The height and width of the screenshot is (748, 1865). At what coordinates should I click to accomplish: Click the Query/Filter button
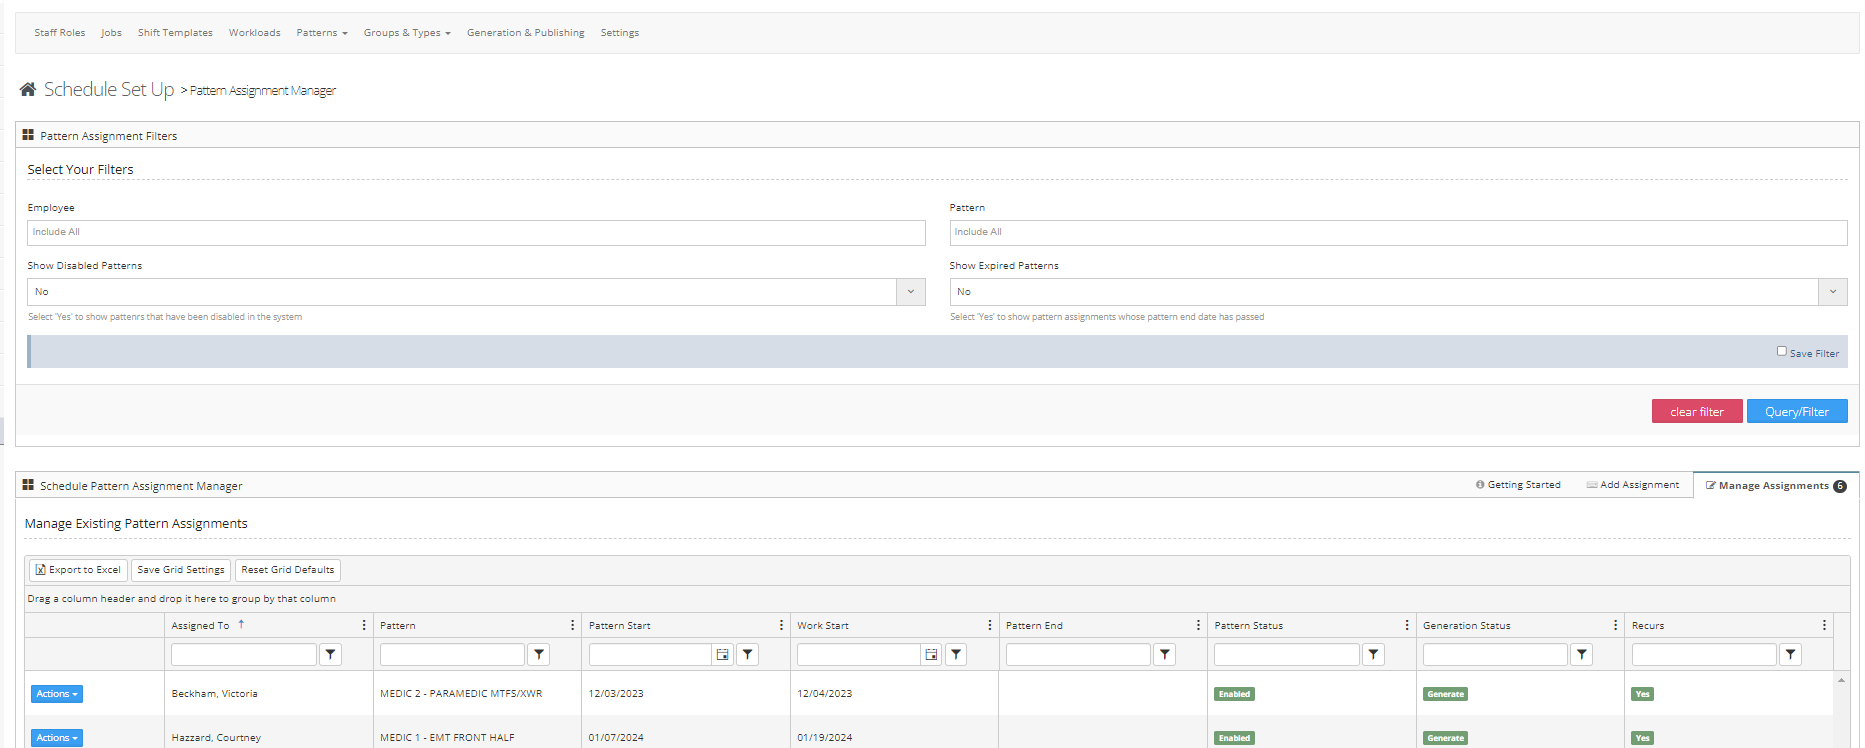(1796, 411)
